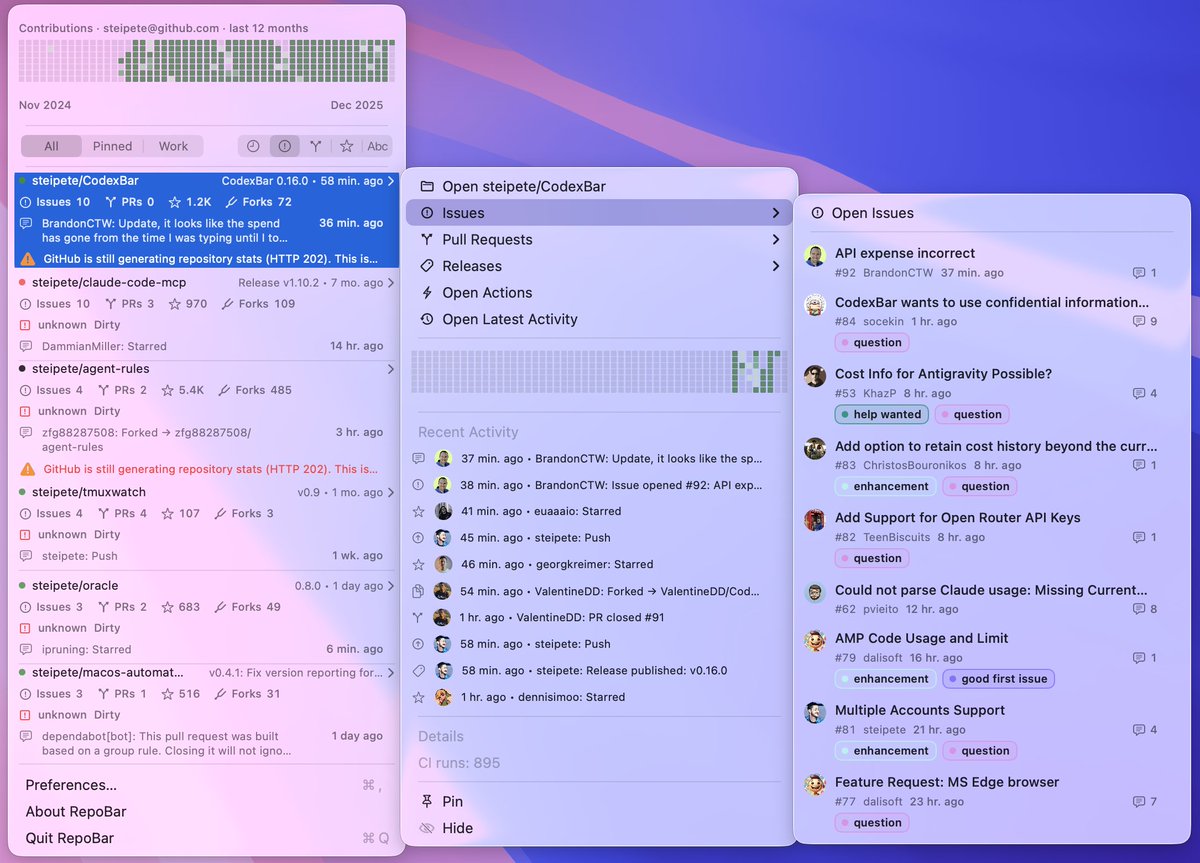Click the star count 1.2K on CodexBar
This screenshot has height=863, width=1200.
coord(190,202)
